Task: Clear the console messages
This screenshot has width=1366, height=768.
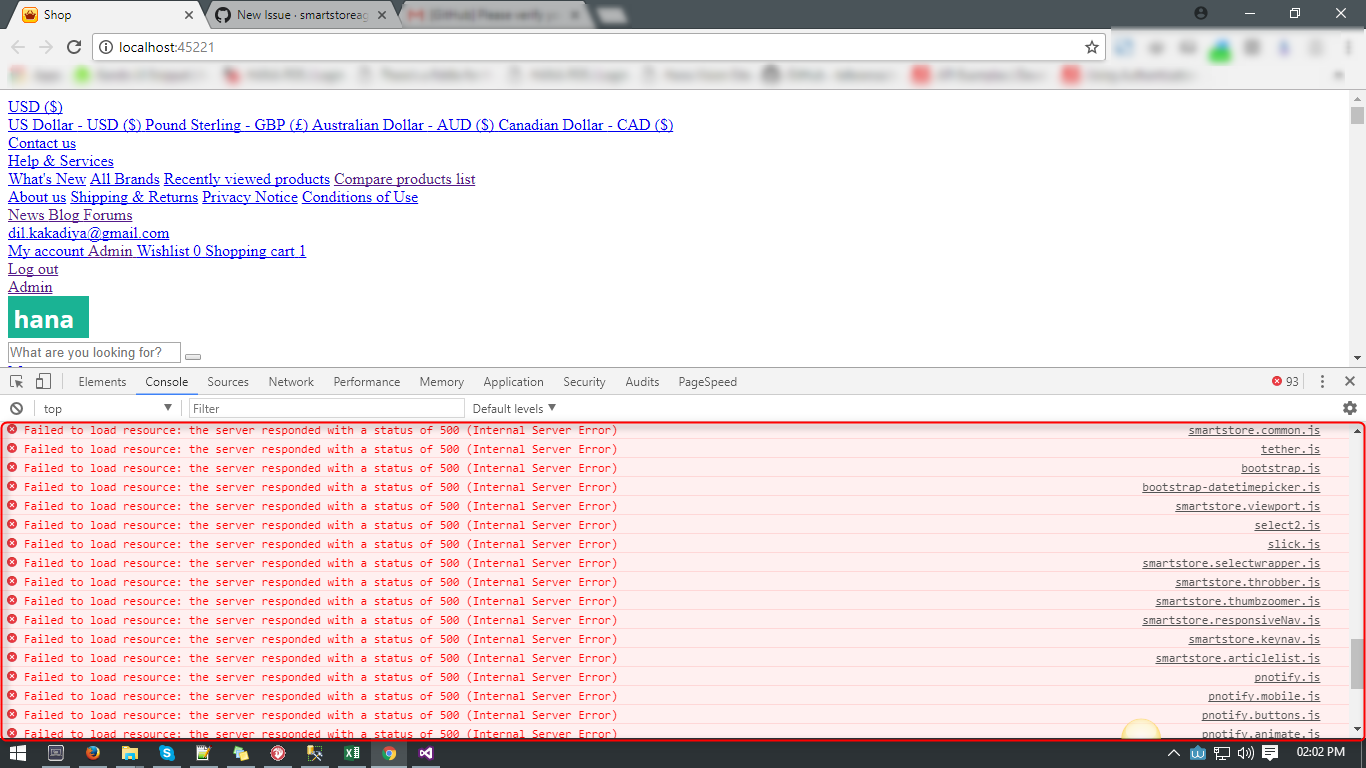Action: tap(16, 408)
